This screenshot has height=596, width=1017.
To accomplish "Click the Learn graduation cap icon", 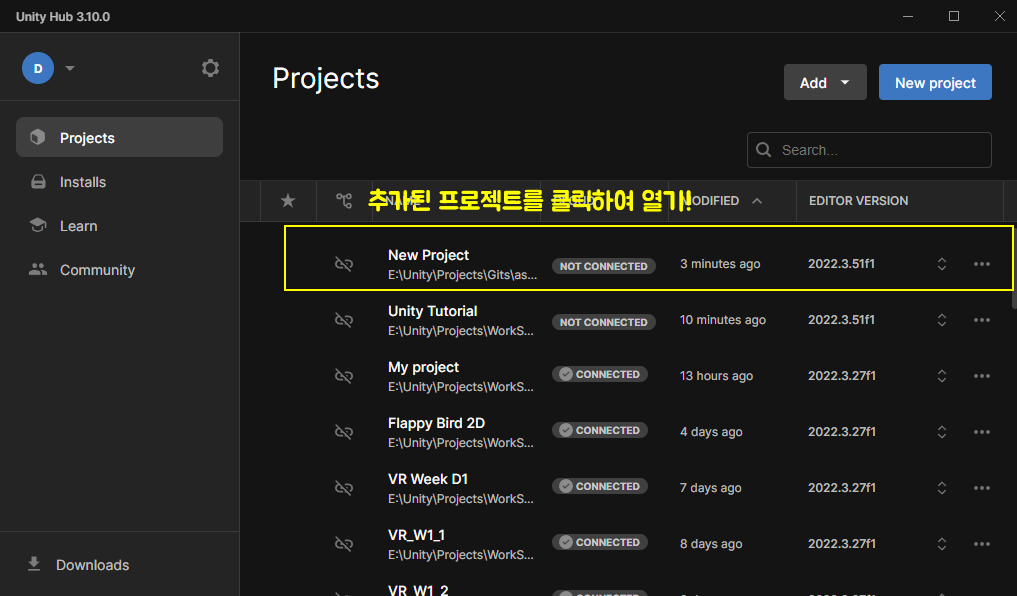I will (x=38, y=225).
